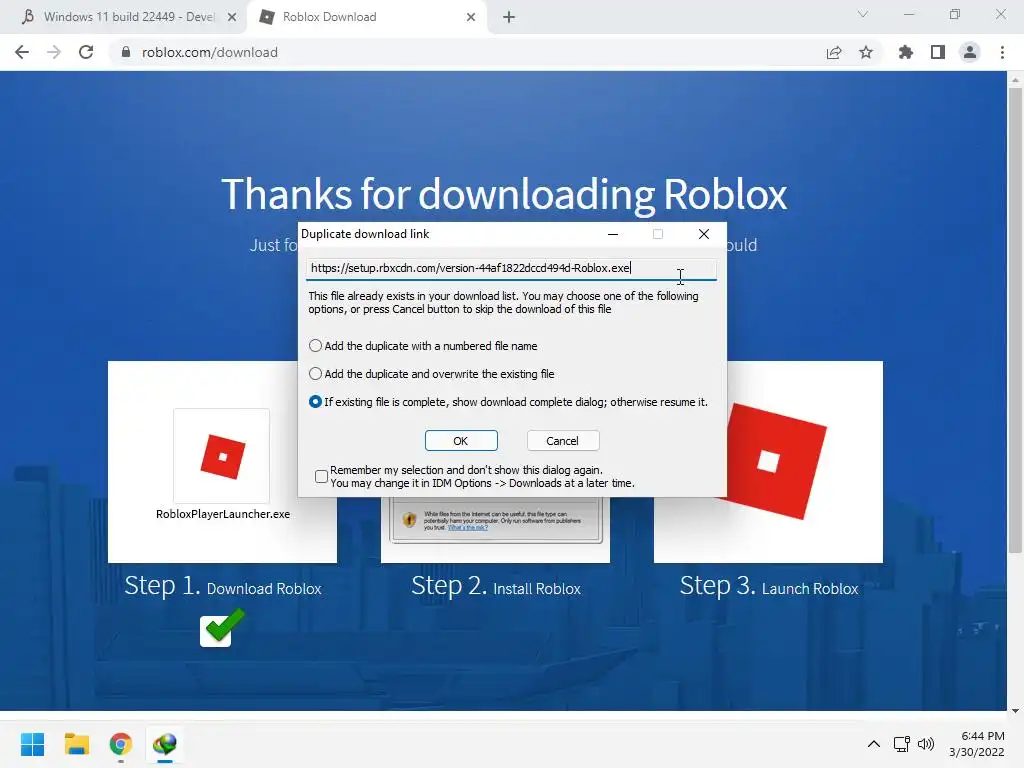Viewport: 1024px width, 768px height.
Task: Click 'Step 3. Launch Roblox' text
Action: [769, 586]
